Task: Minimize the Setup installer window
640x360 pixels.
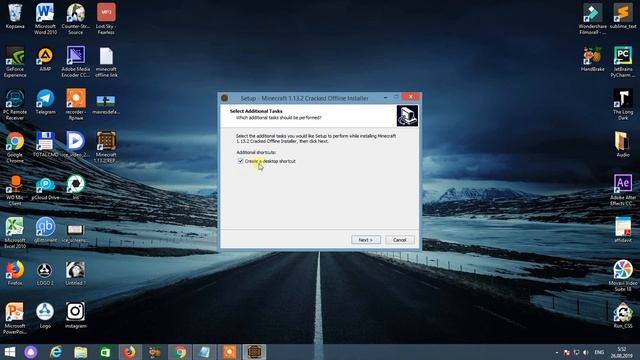Action: pos(386,97)
